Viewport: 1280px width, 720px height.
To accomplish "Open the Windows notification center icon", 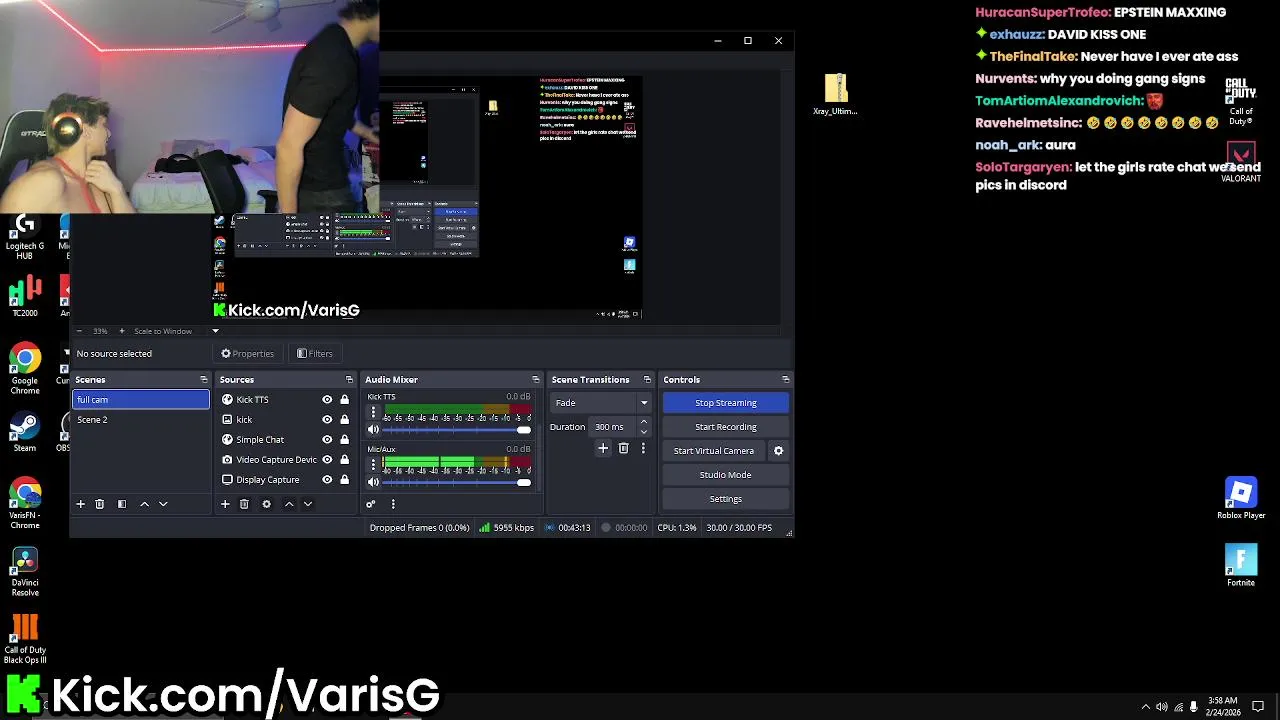I will (1258, 707).
